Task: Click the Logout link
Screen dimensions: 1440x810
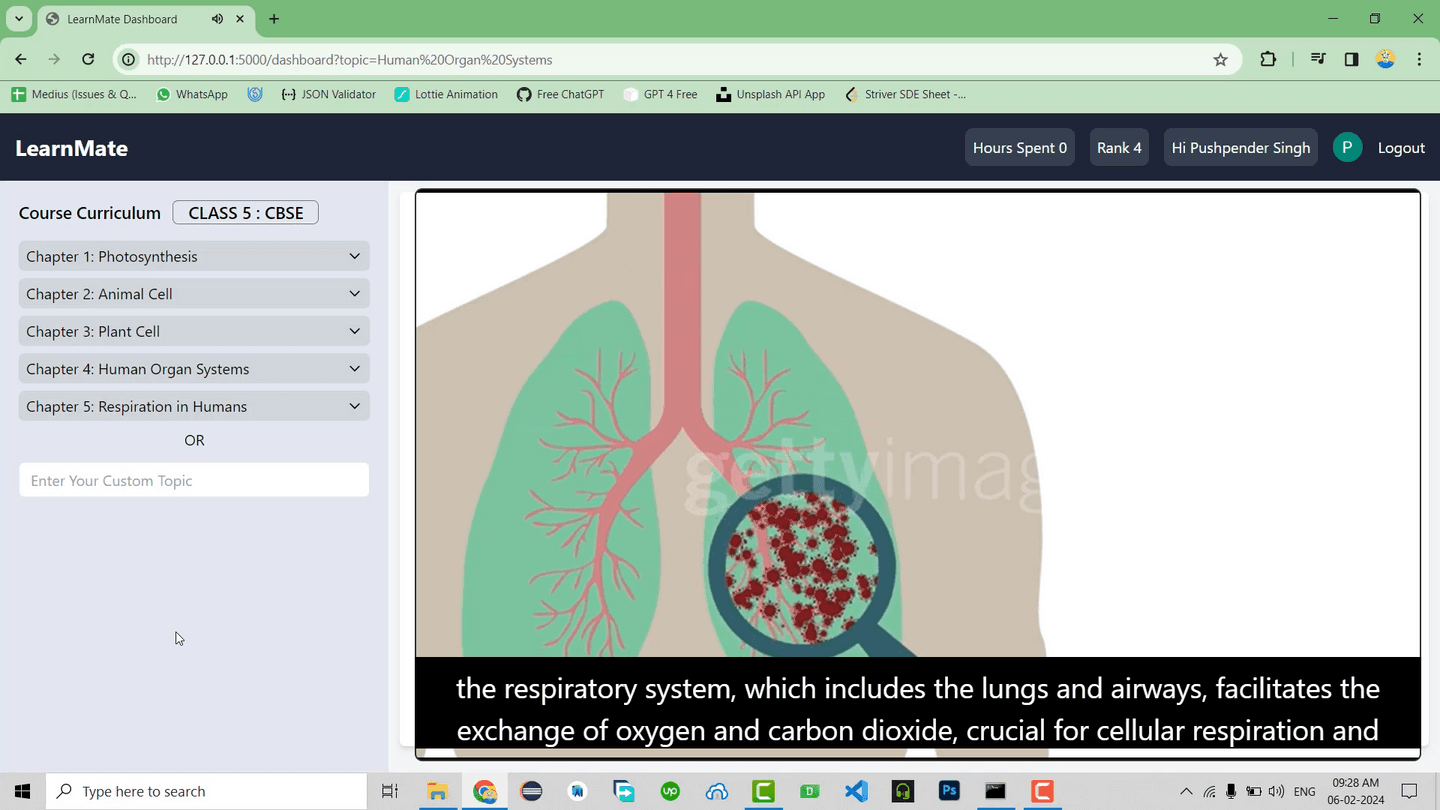Action: [x=1401, y=148]
